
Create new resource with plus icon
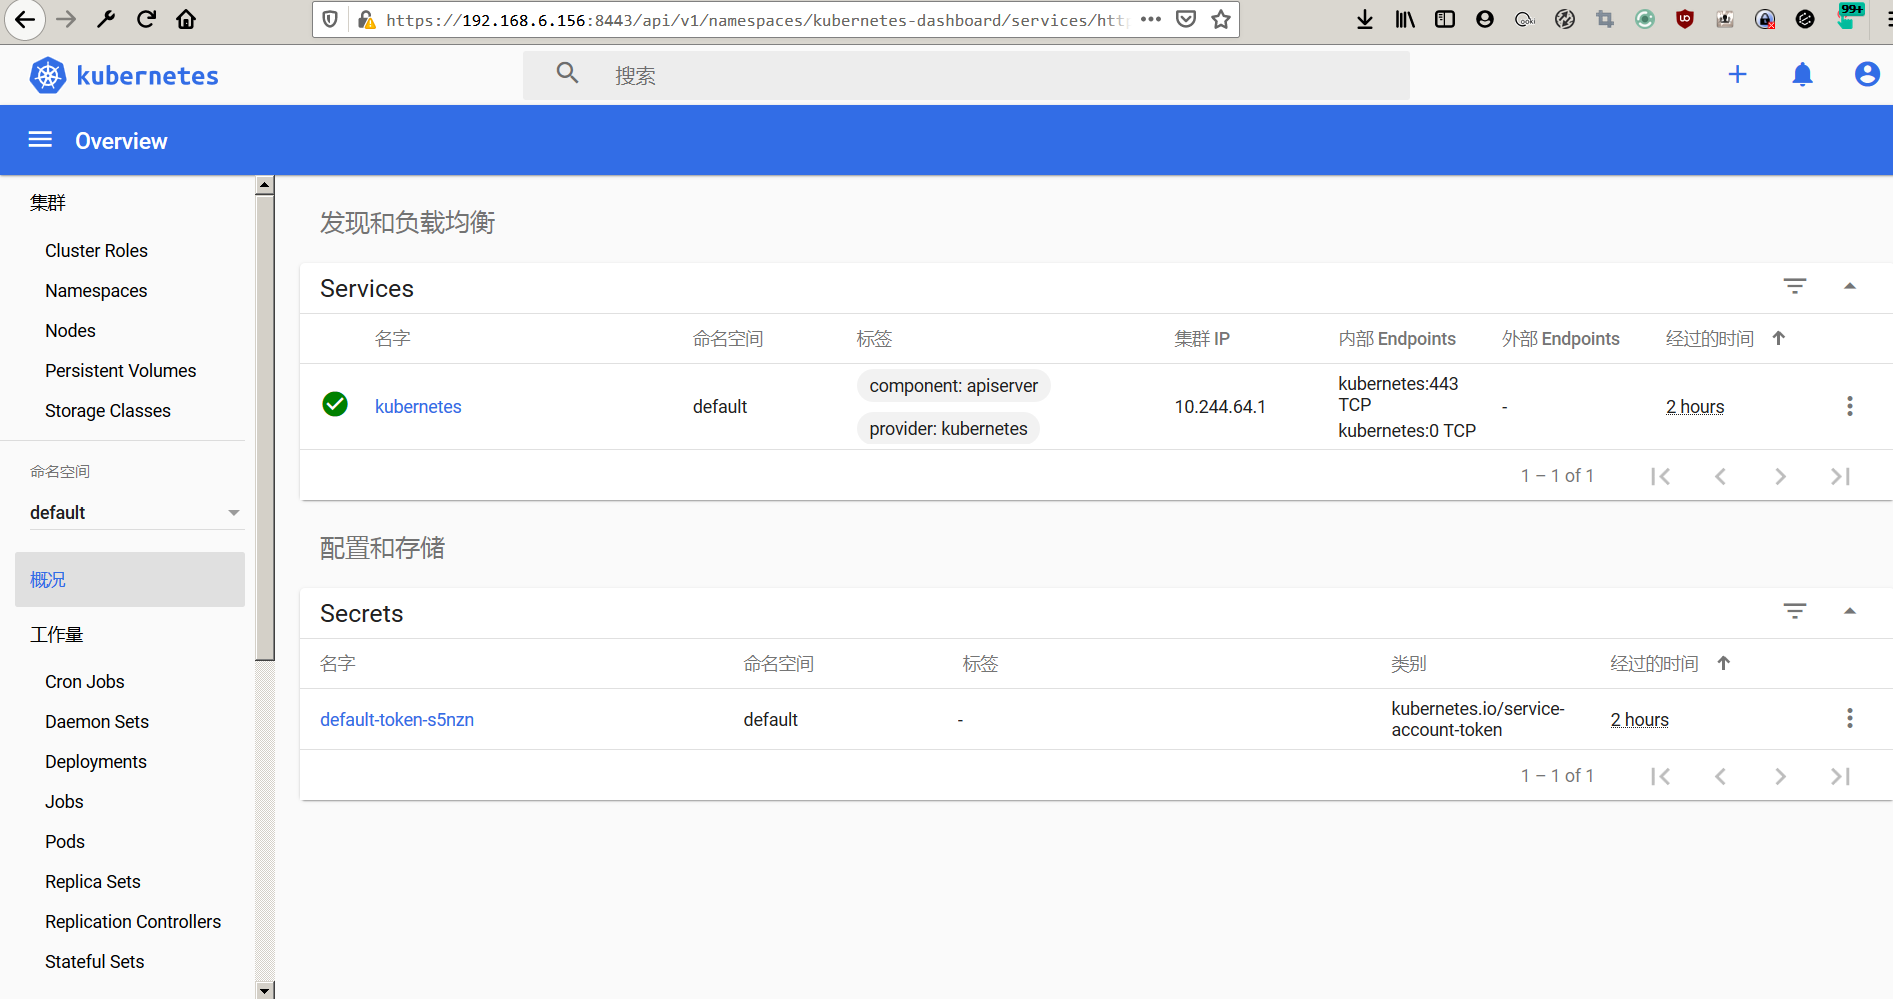[1737, 74]
